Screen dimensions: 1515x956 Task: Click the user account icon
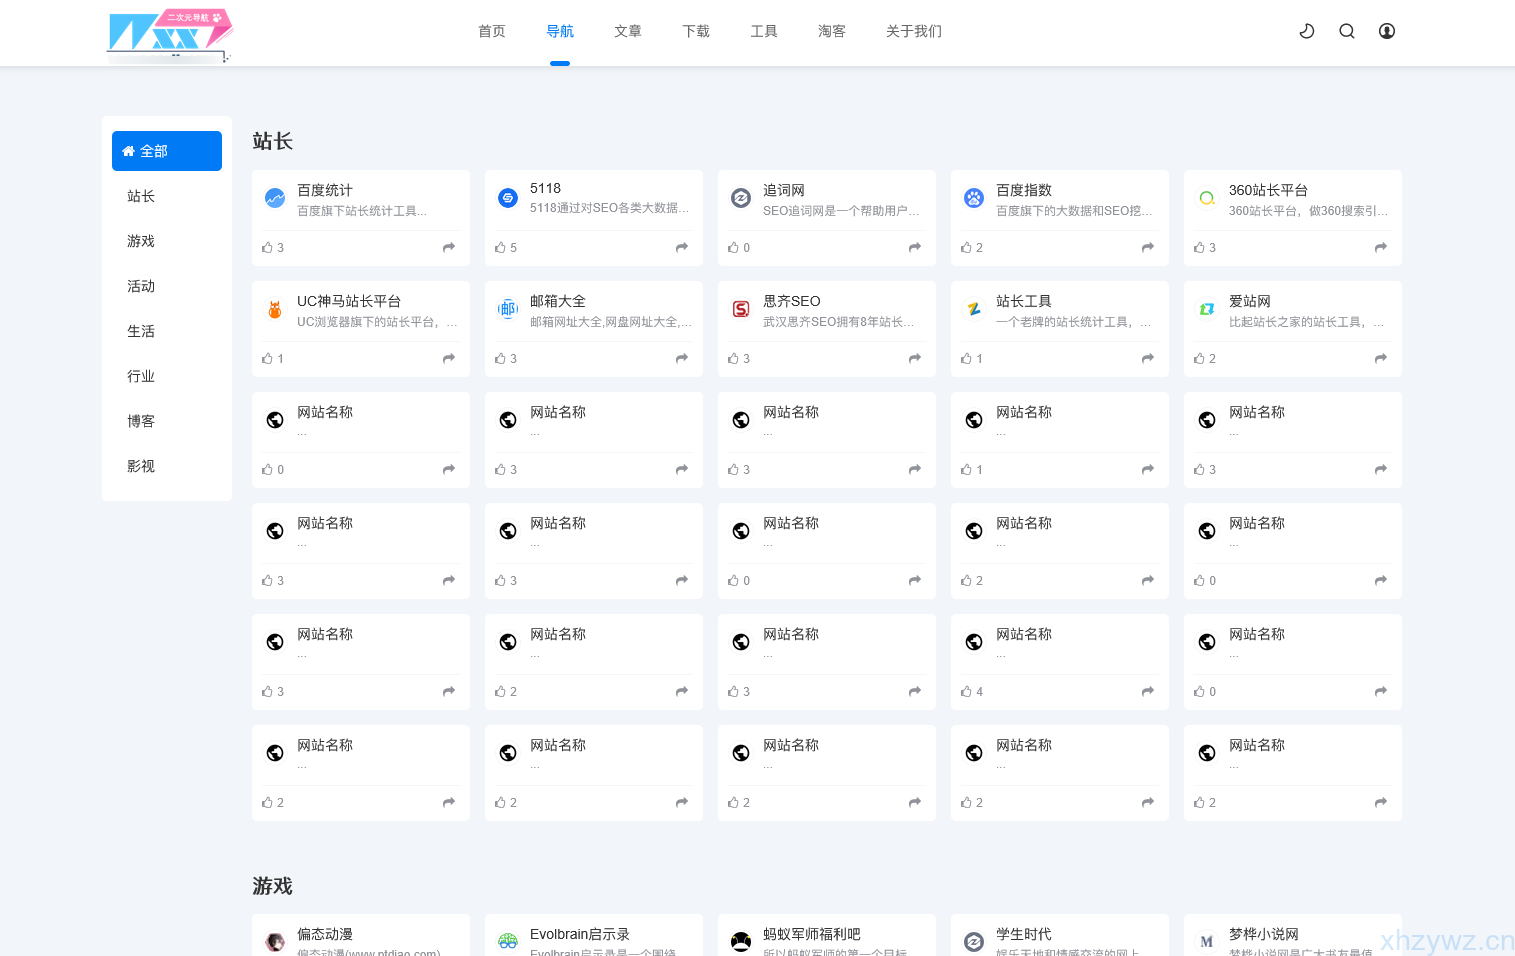pyautogui.click(x=1386, y=31)
